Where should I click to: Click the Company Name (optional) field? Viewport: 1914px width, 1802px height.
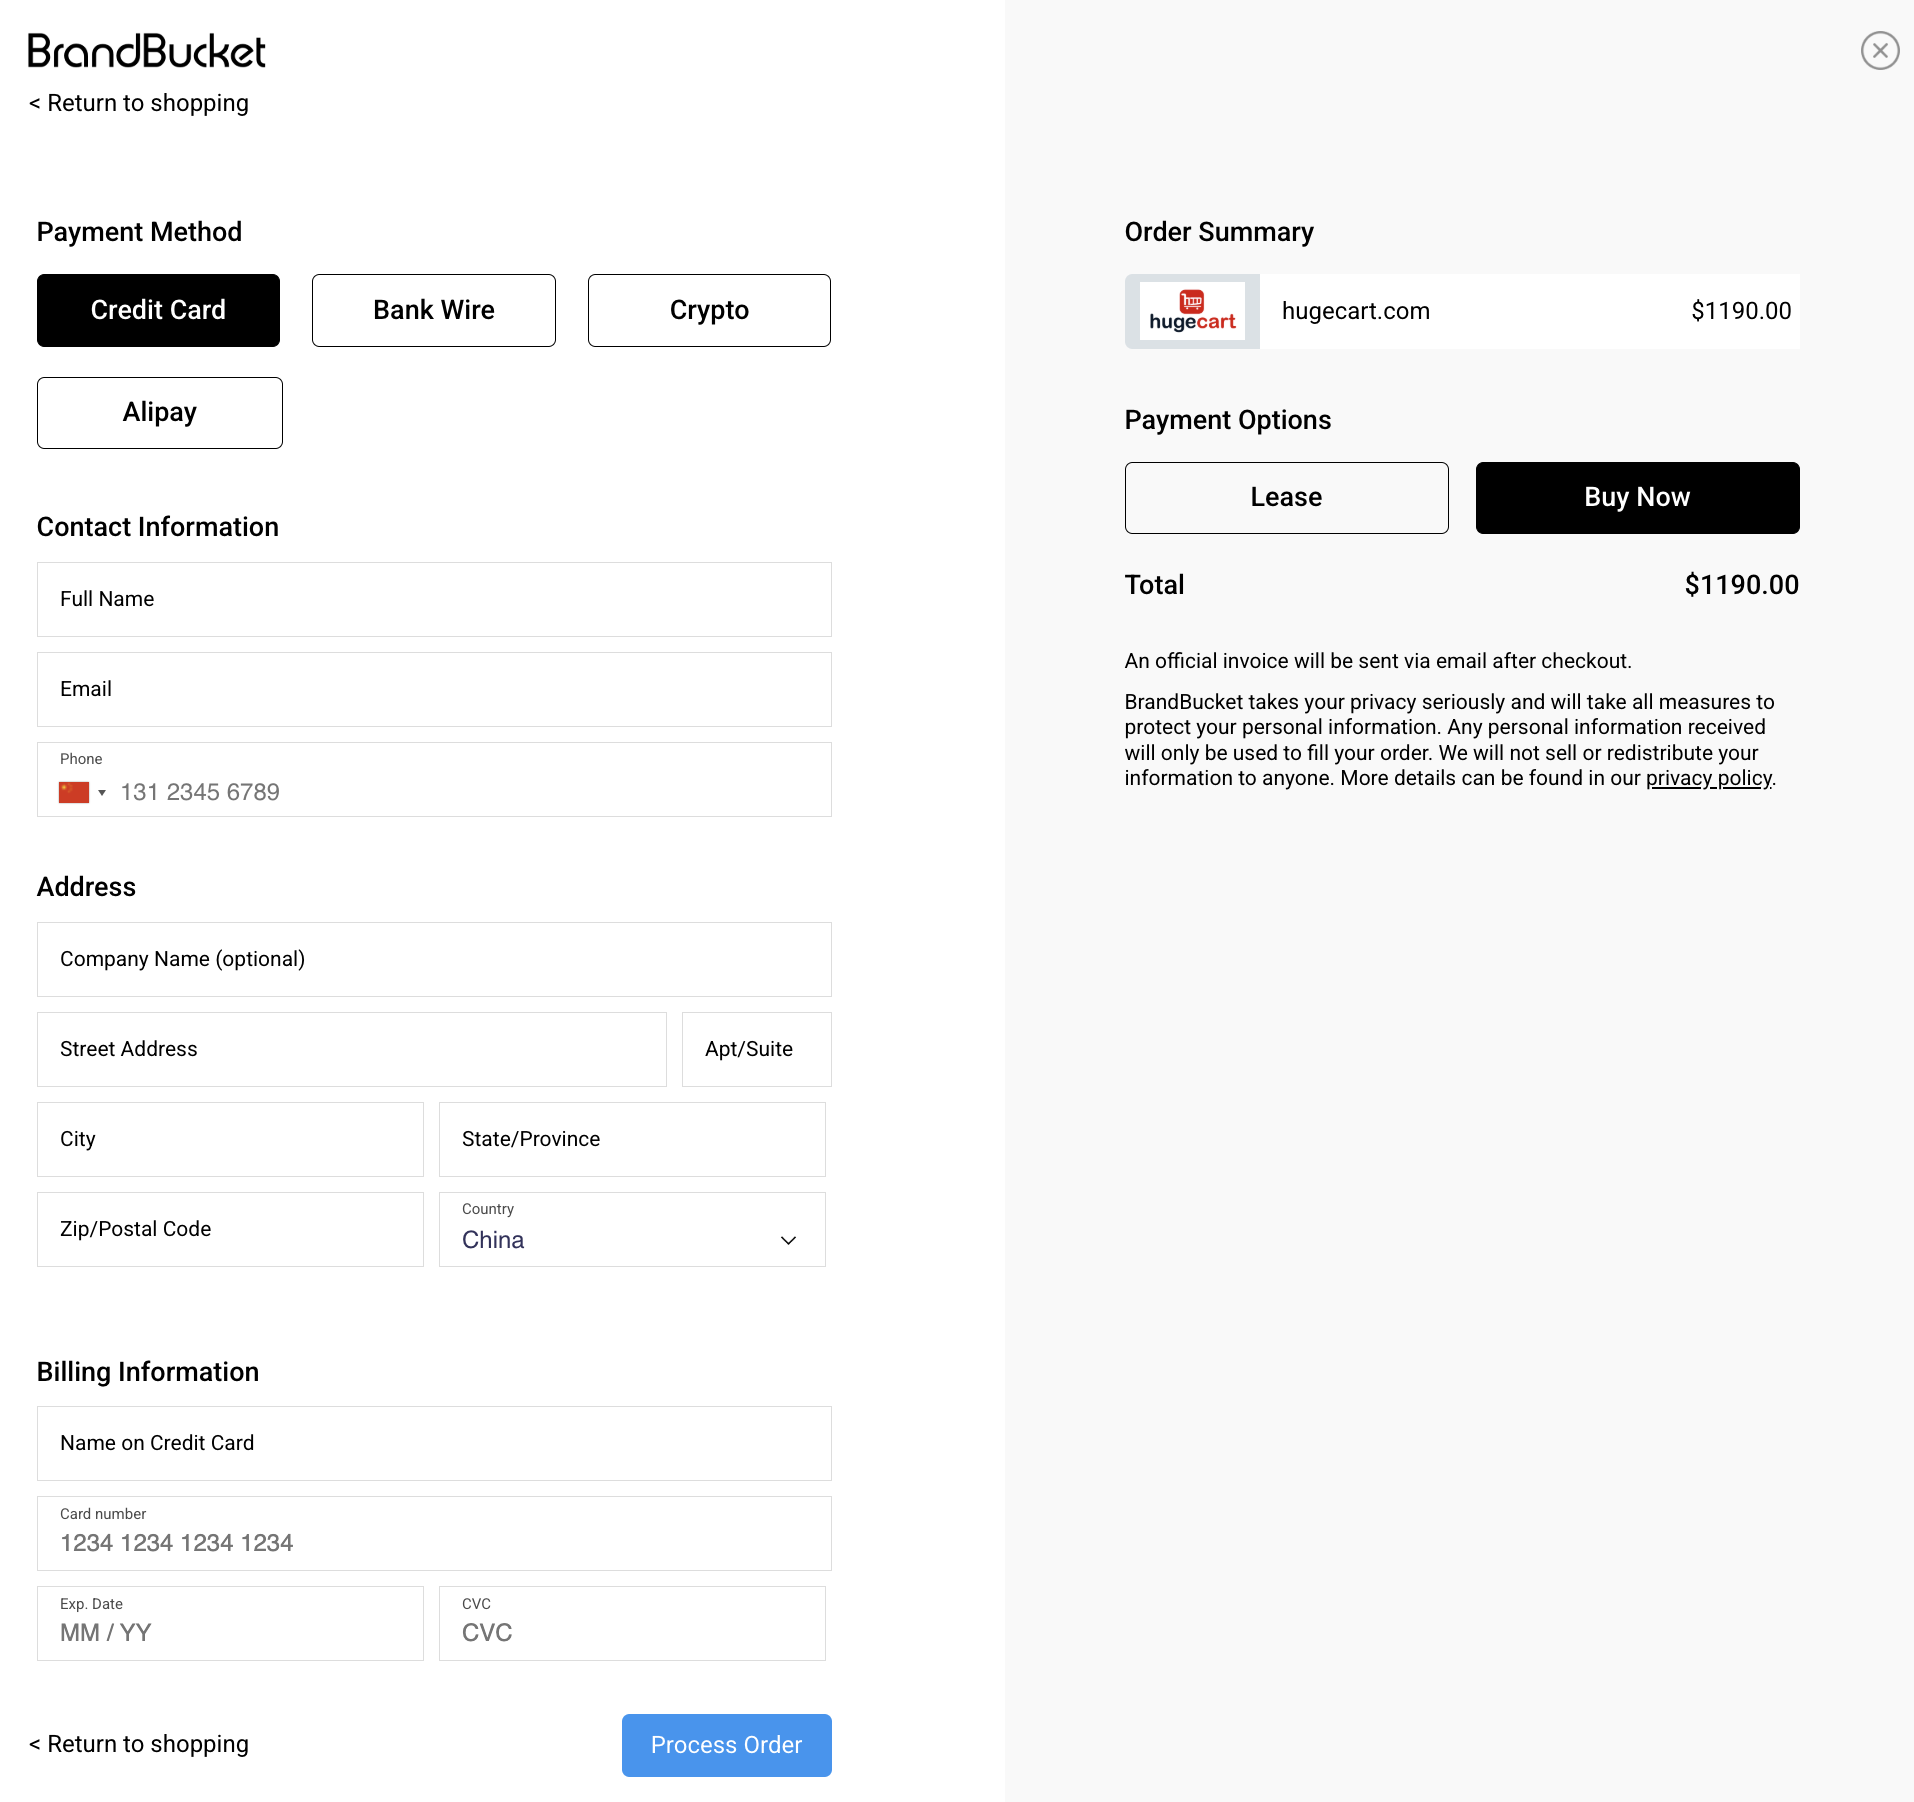tap(434, 959)
